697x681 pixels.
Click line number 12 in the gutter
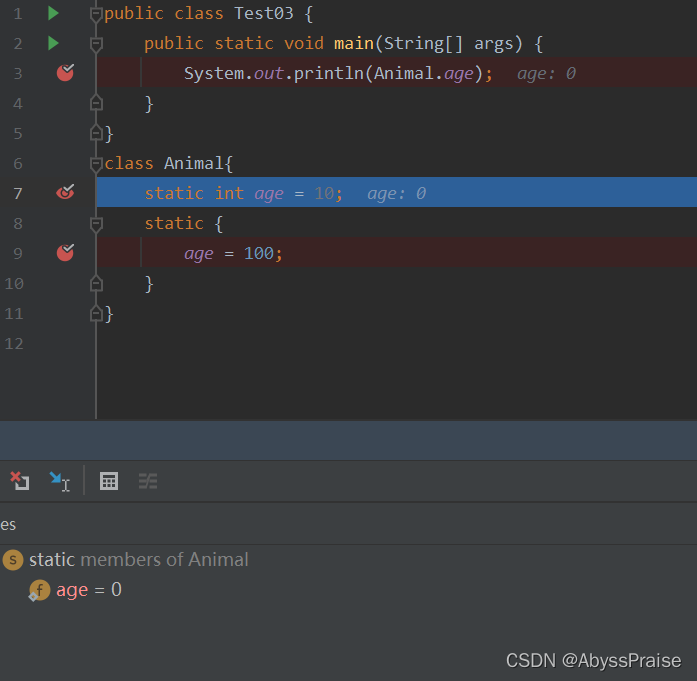14,344
